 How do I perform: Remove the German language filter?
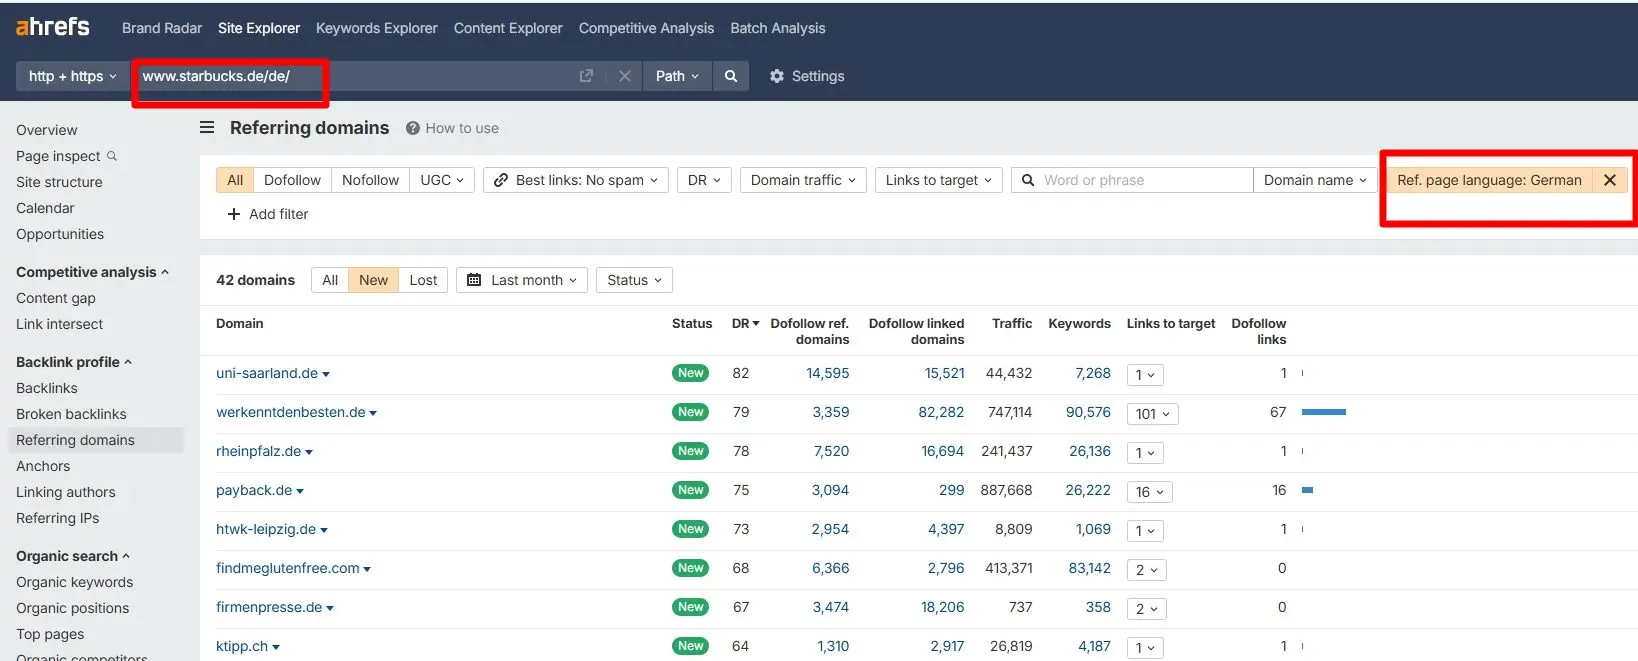coord(1610,180)
